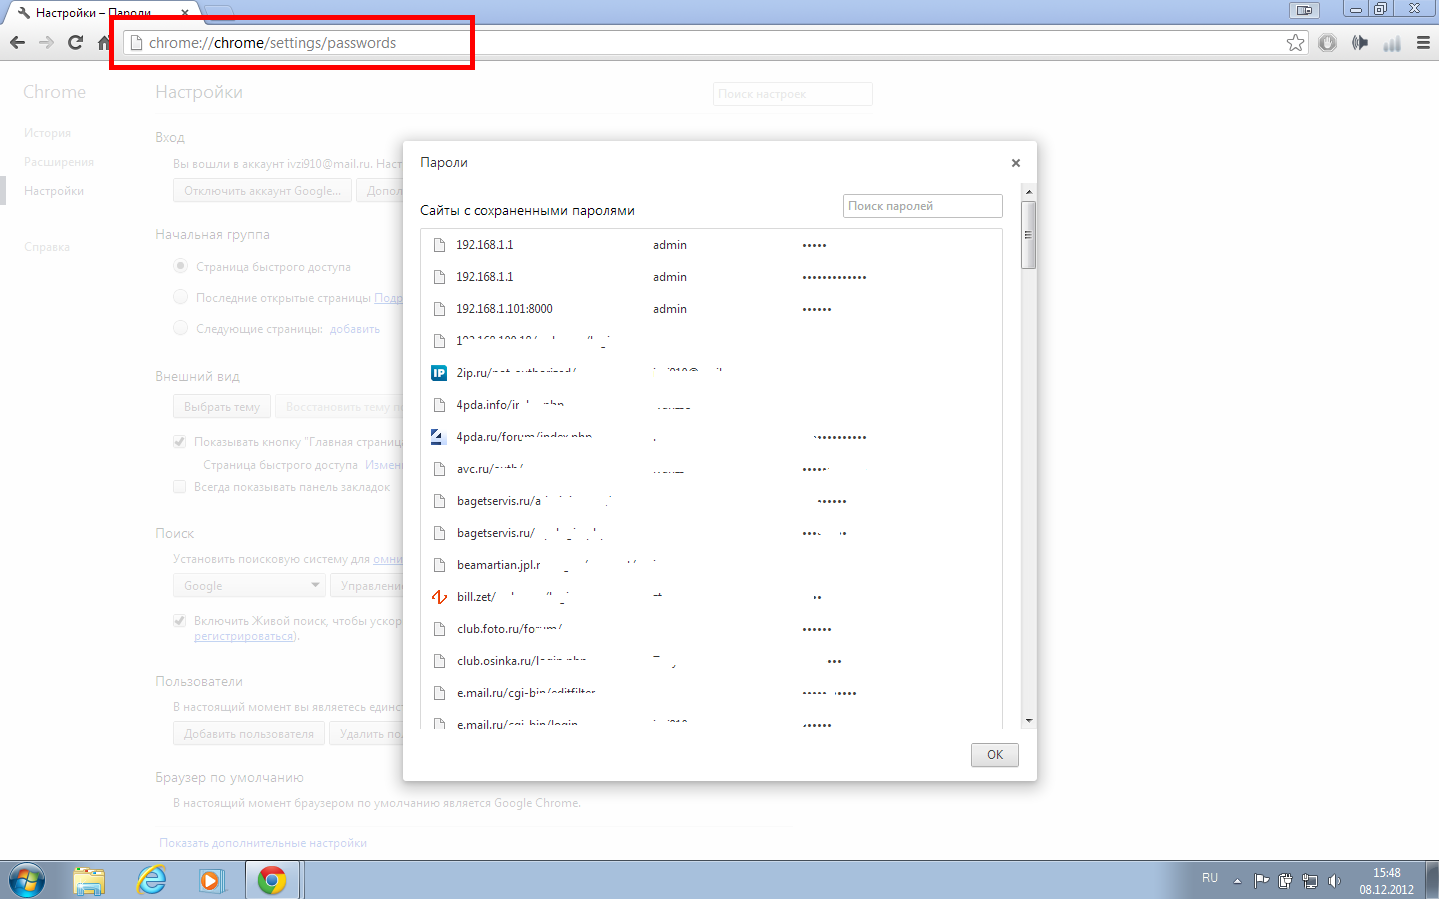Viewport: 1439px width, 899px height.
Task: Click the password list scrollbar down arrow
Action: (x=1028, y=721)
